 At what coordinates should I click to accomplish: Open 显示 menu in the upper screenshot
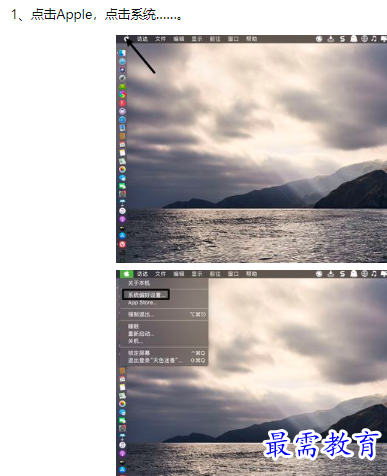coord(197,39)
